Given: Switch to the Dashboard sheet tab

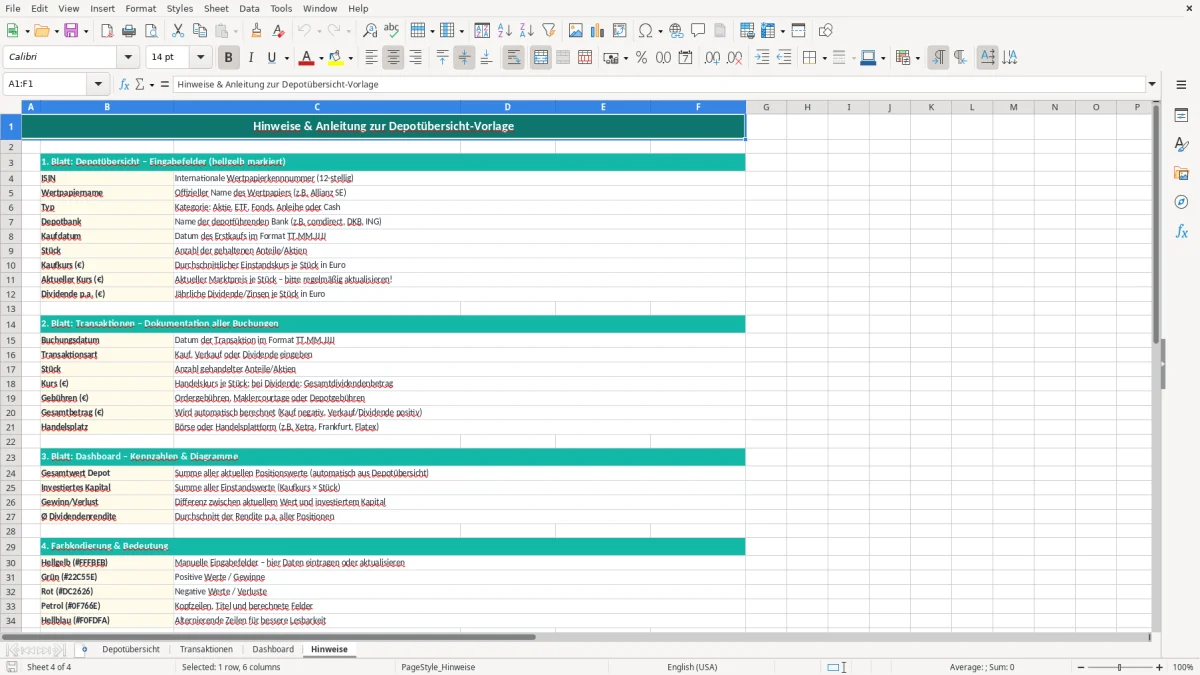Looking at the screenshot, I should [273, 649].
